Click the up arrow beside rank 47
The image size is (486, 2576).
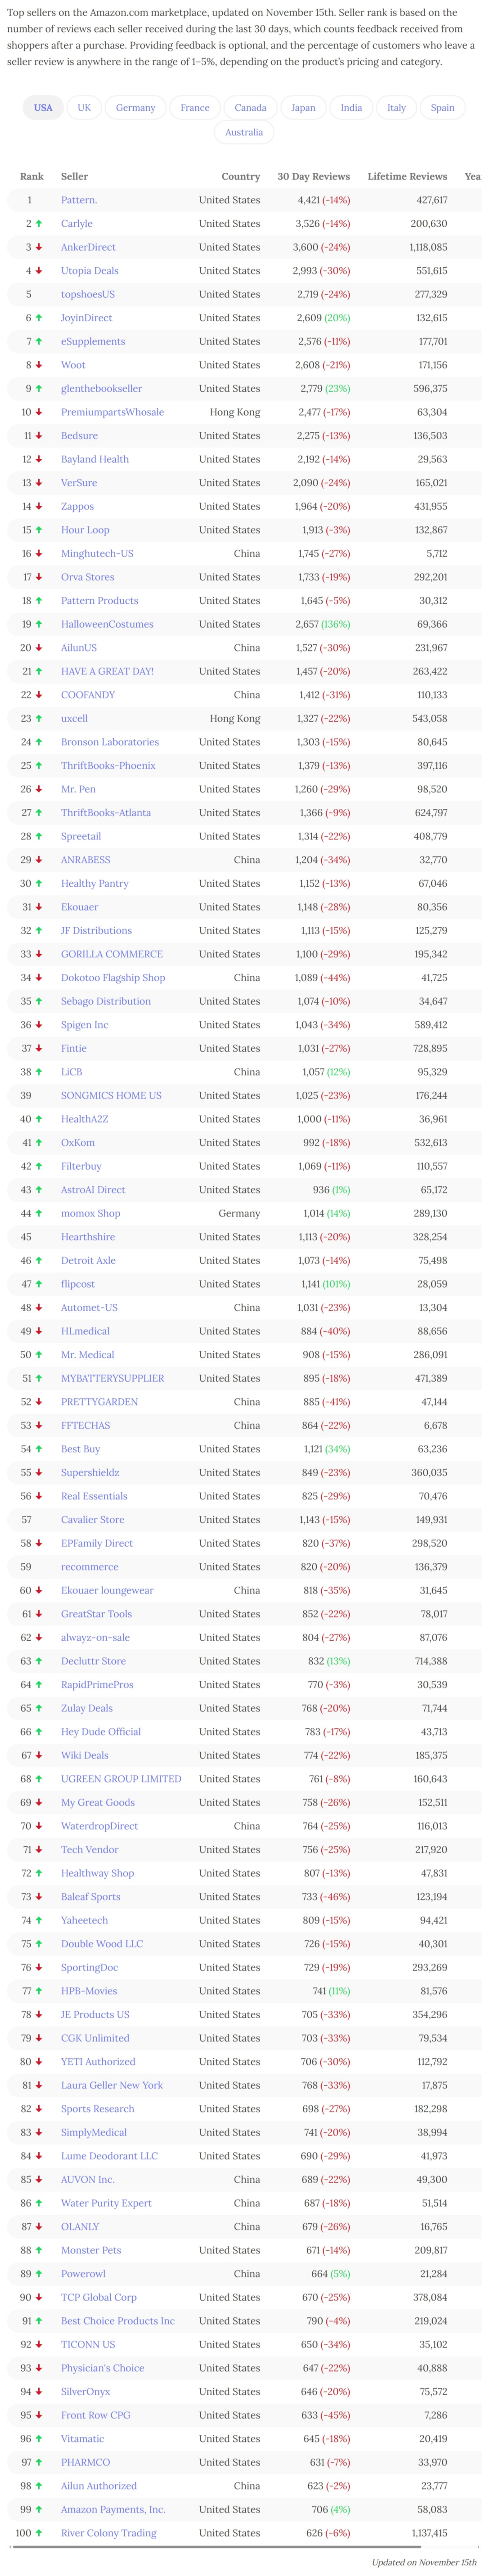point(39,1284)
